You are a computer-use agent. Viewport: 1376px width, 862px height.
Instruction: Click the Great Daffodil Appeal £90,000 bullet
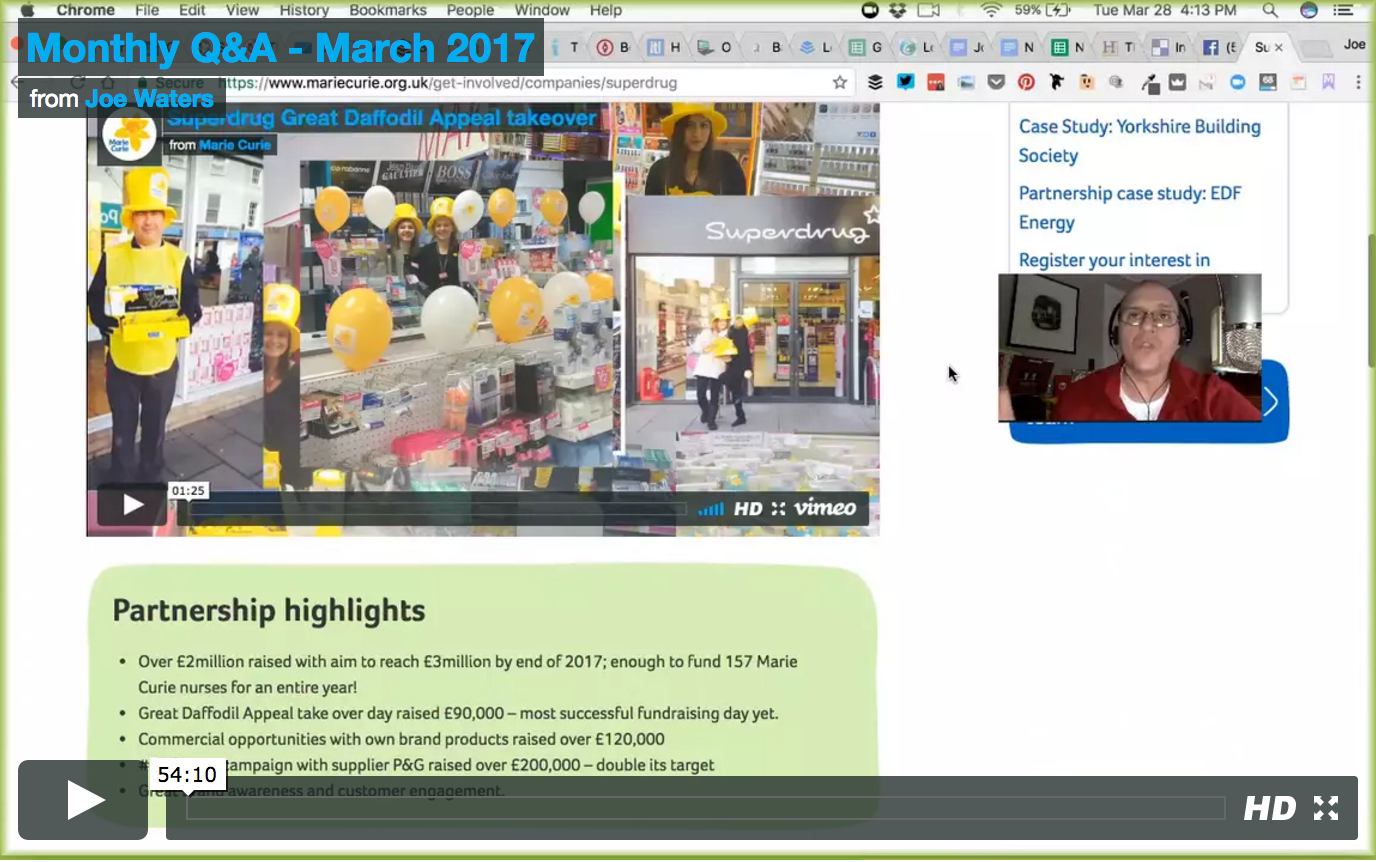pyautogui.click(x=458, y=713)
